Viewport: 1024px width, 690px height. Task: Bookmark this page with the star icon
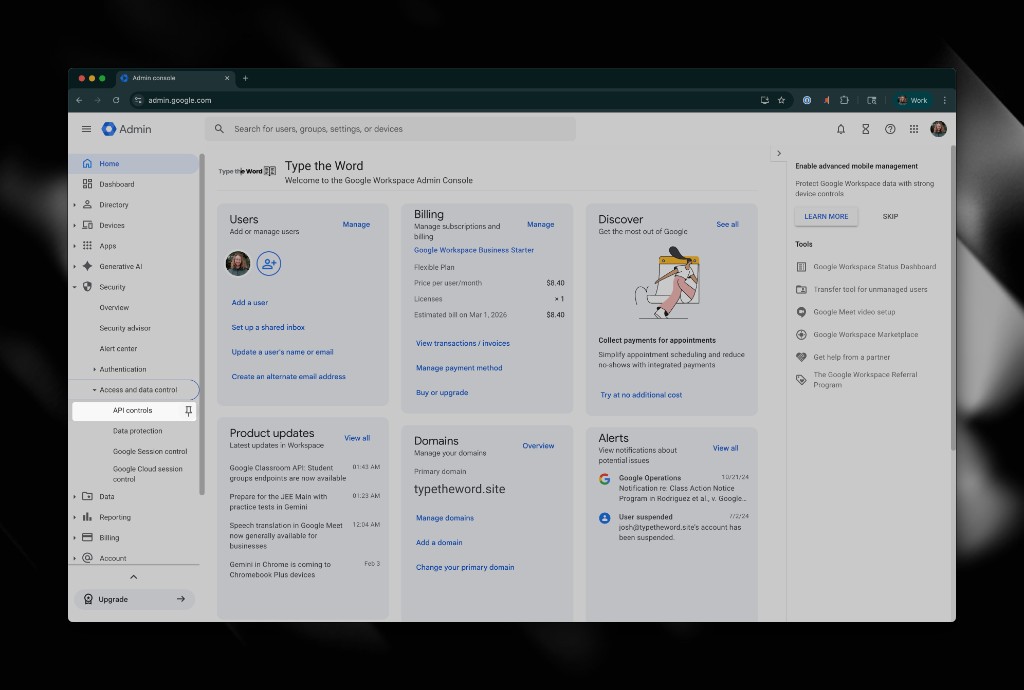[781, 101]
